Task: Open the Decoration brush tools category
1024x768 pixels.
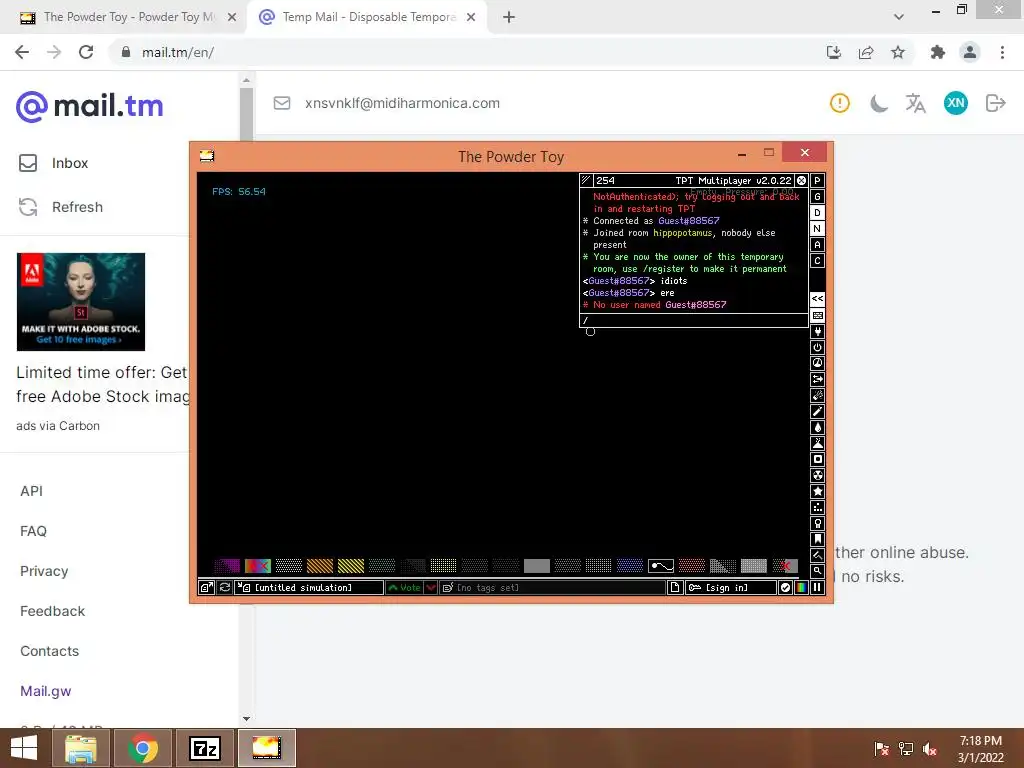Action: tap(818, 555)
